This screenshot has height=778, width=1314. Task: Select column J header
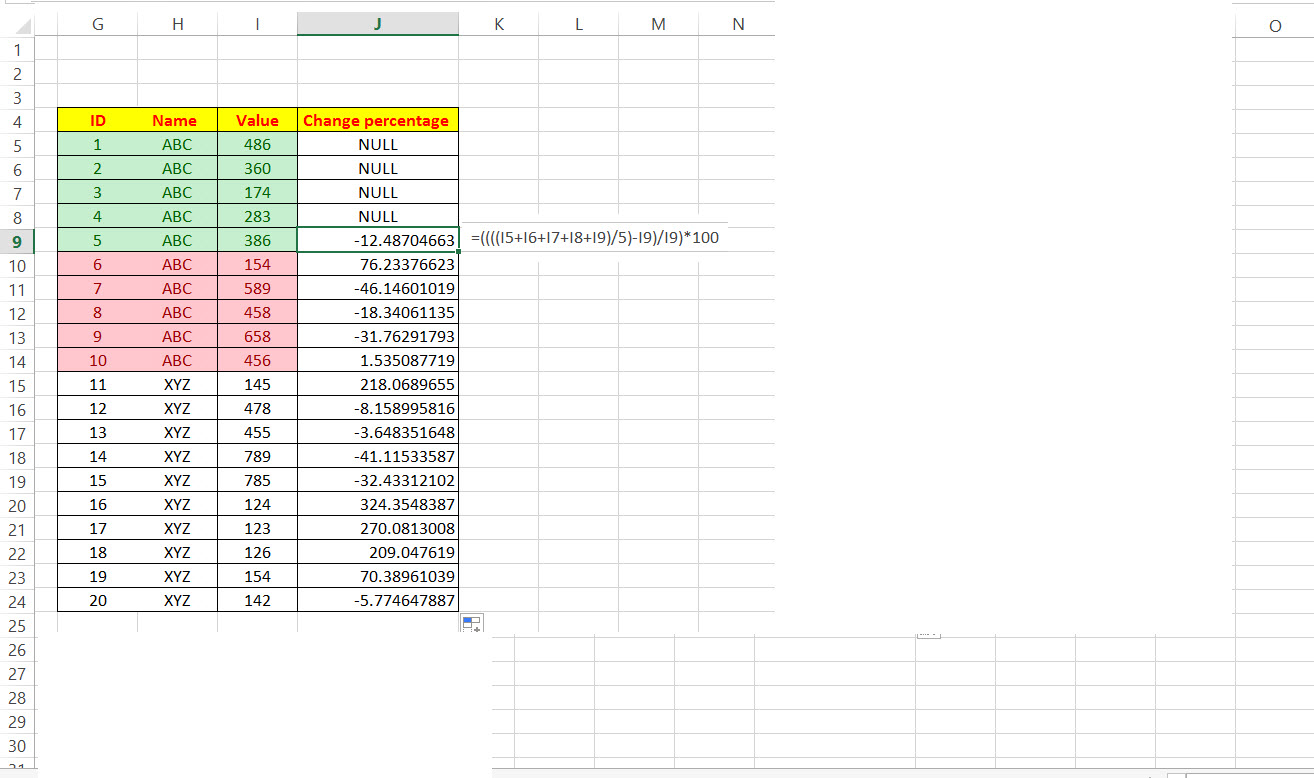pos(378,25)
